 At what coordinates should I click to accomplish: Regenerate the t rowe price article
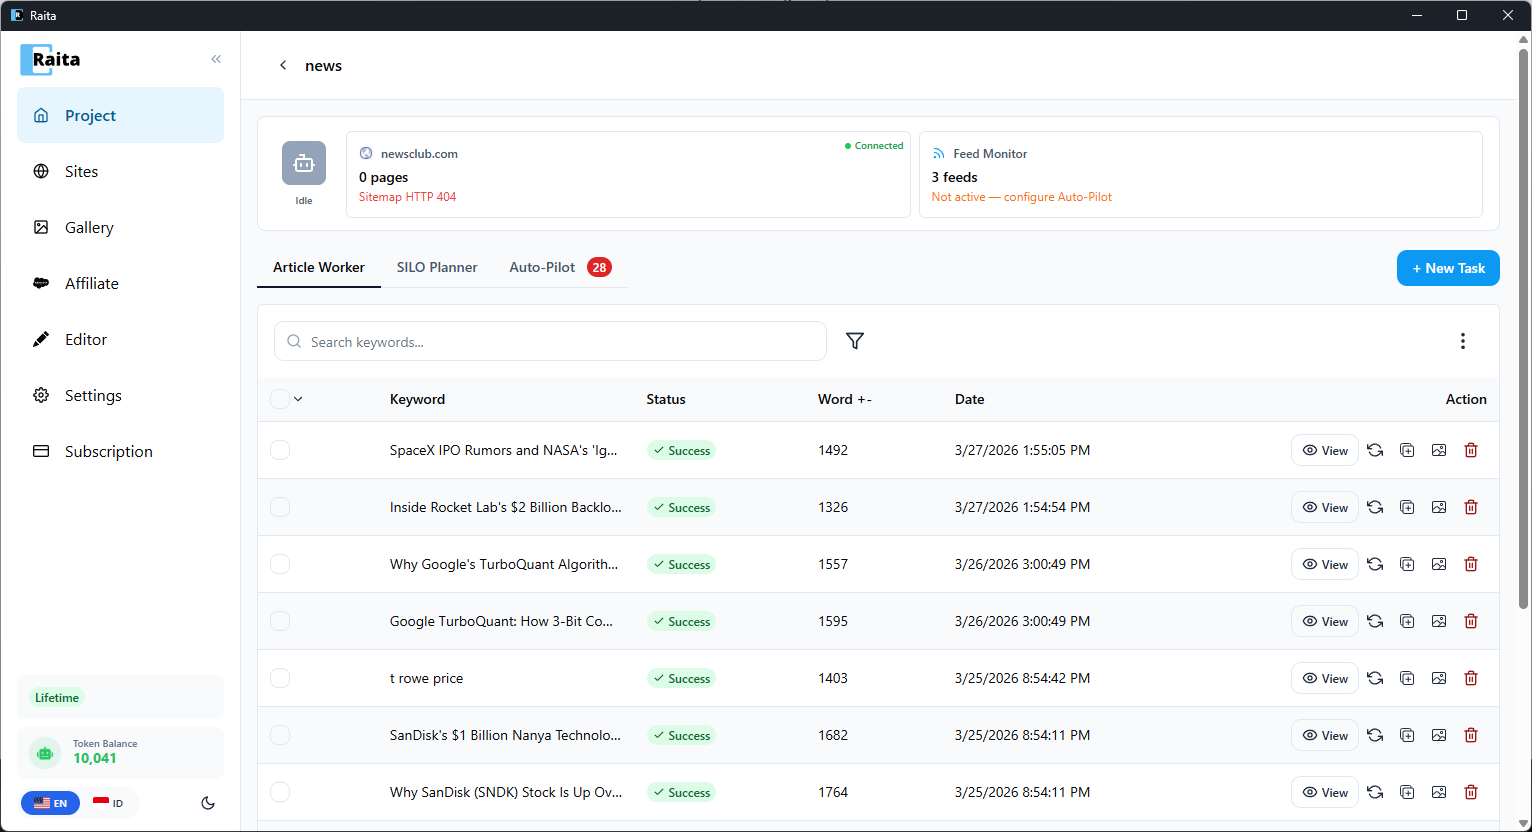tap(1375, 678)
